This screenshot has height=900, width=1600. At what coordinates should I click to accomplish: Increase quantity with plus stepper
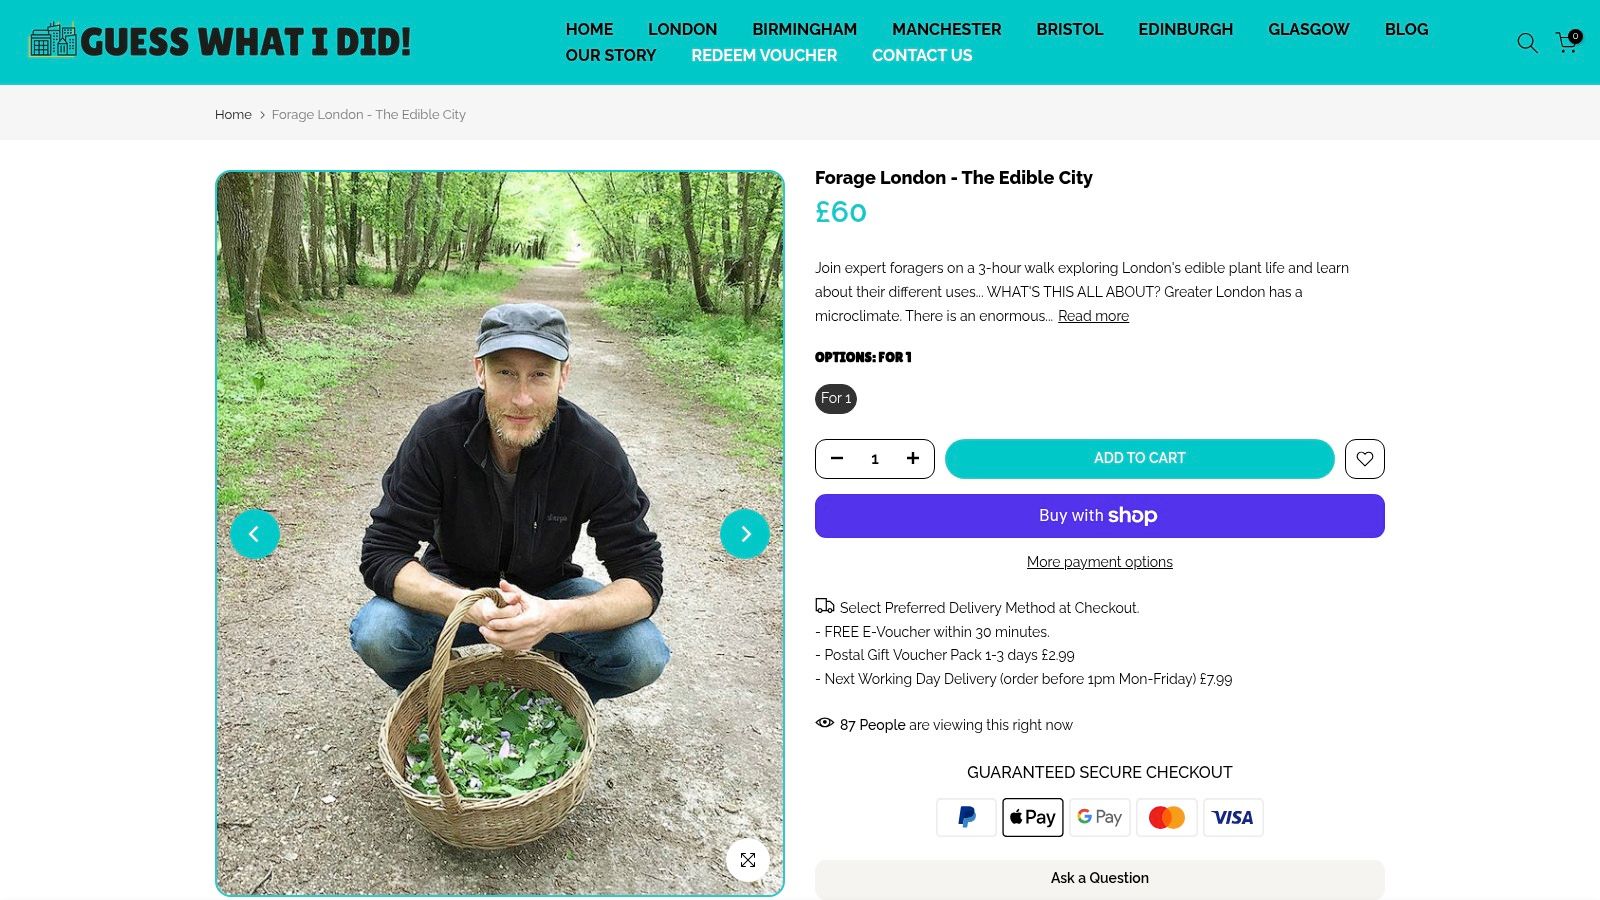[x=912, y=458]
